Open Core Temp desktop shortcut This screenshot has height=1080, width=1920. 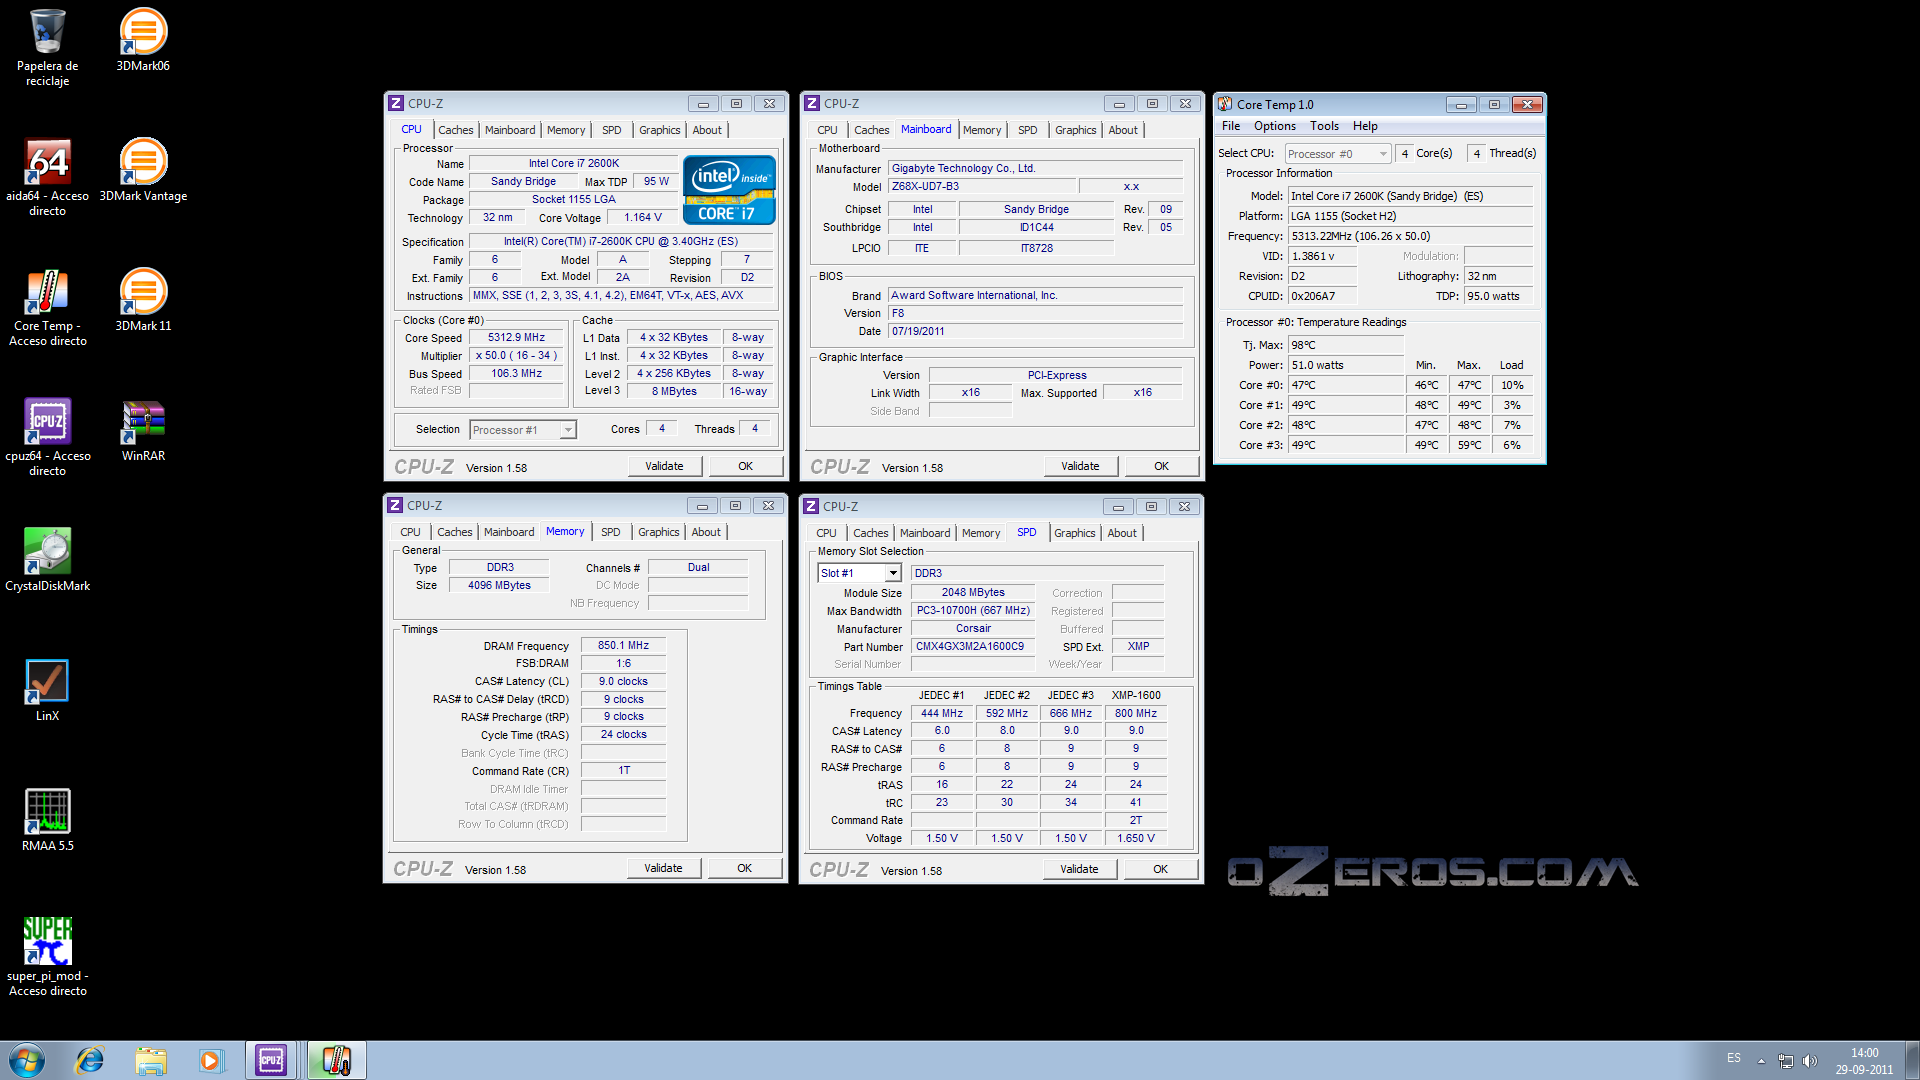click(47, 307)
